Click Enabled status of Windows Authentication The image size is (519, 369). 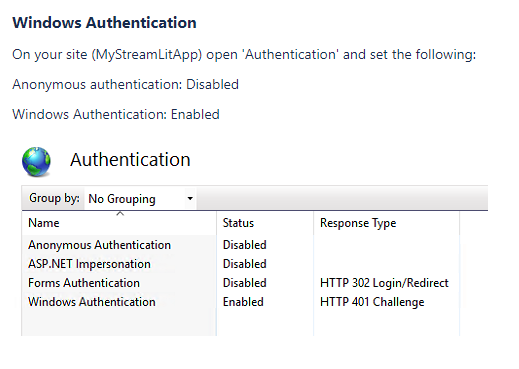coord(243,302)
